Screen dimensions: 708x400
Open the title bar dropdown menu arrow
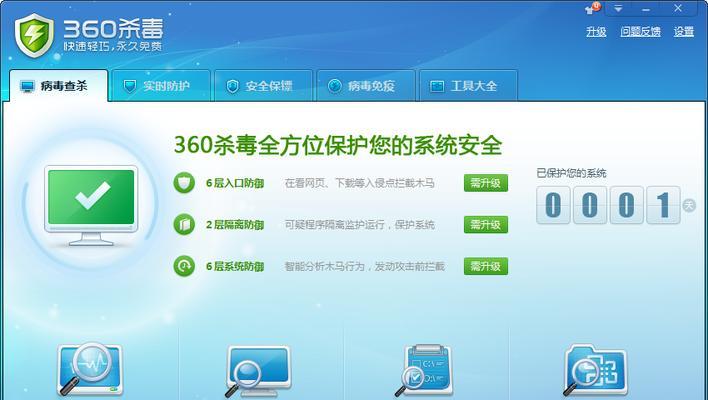[x=618, y=8]
